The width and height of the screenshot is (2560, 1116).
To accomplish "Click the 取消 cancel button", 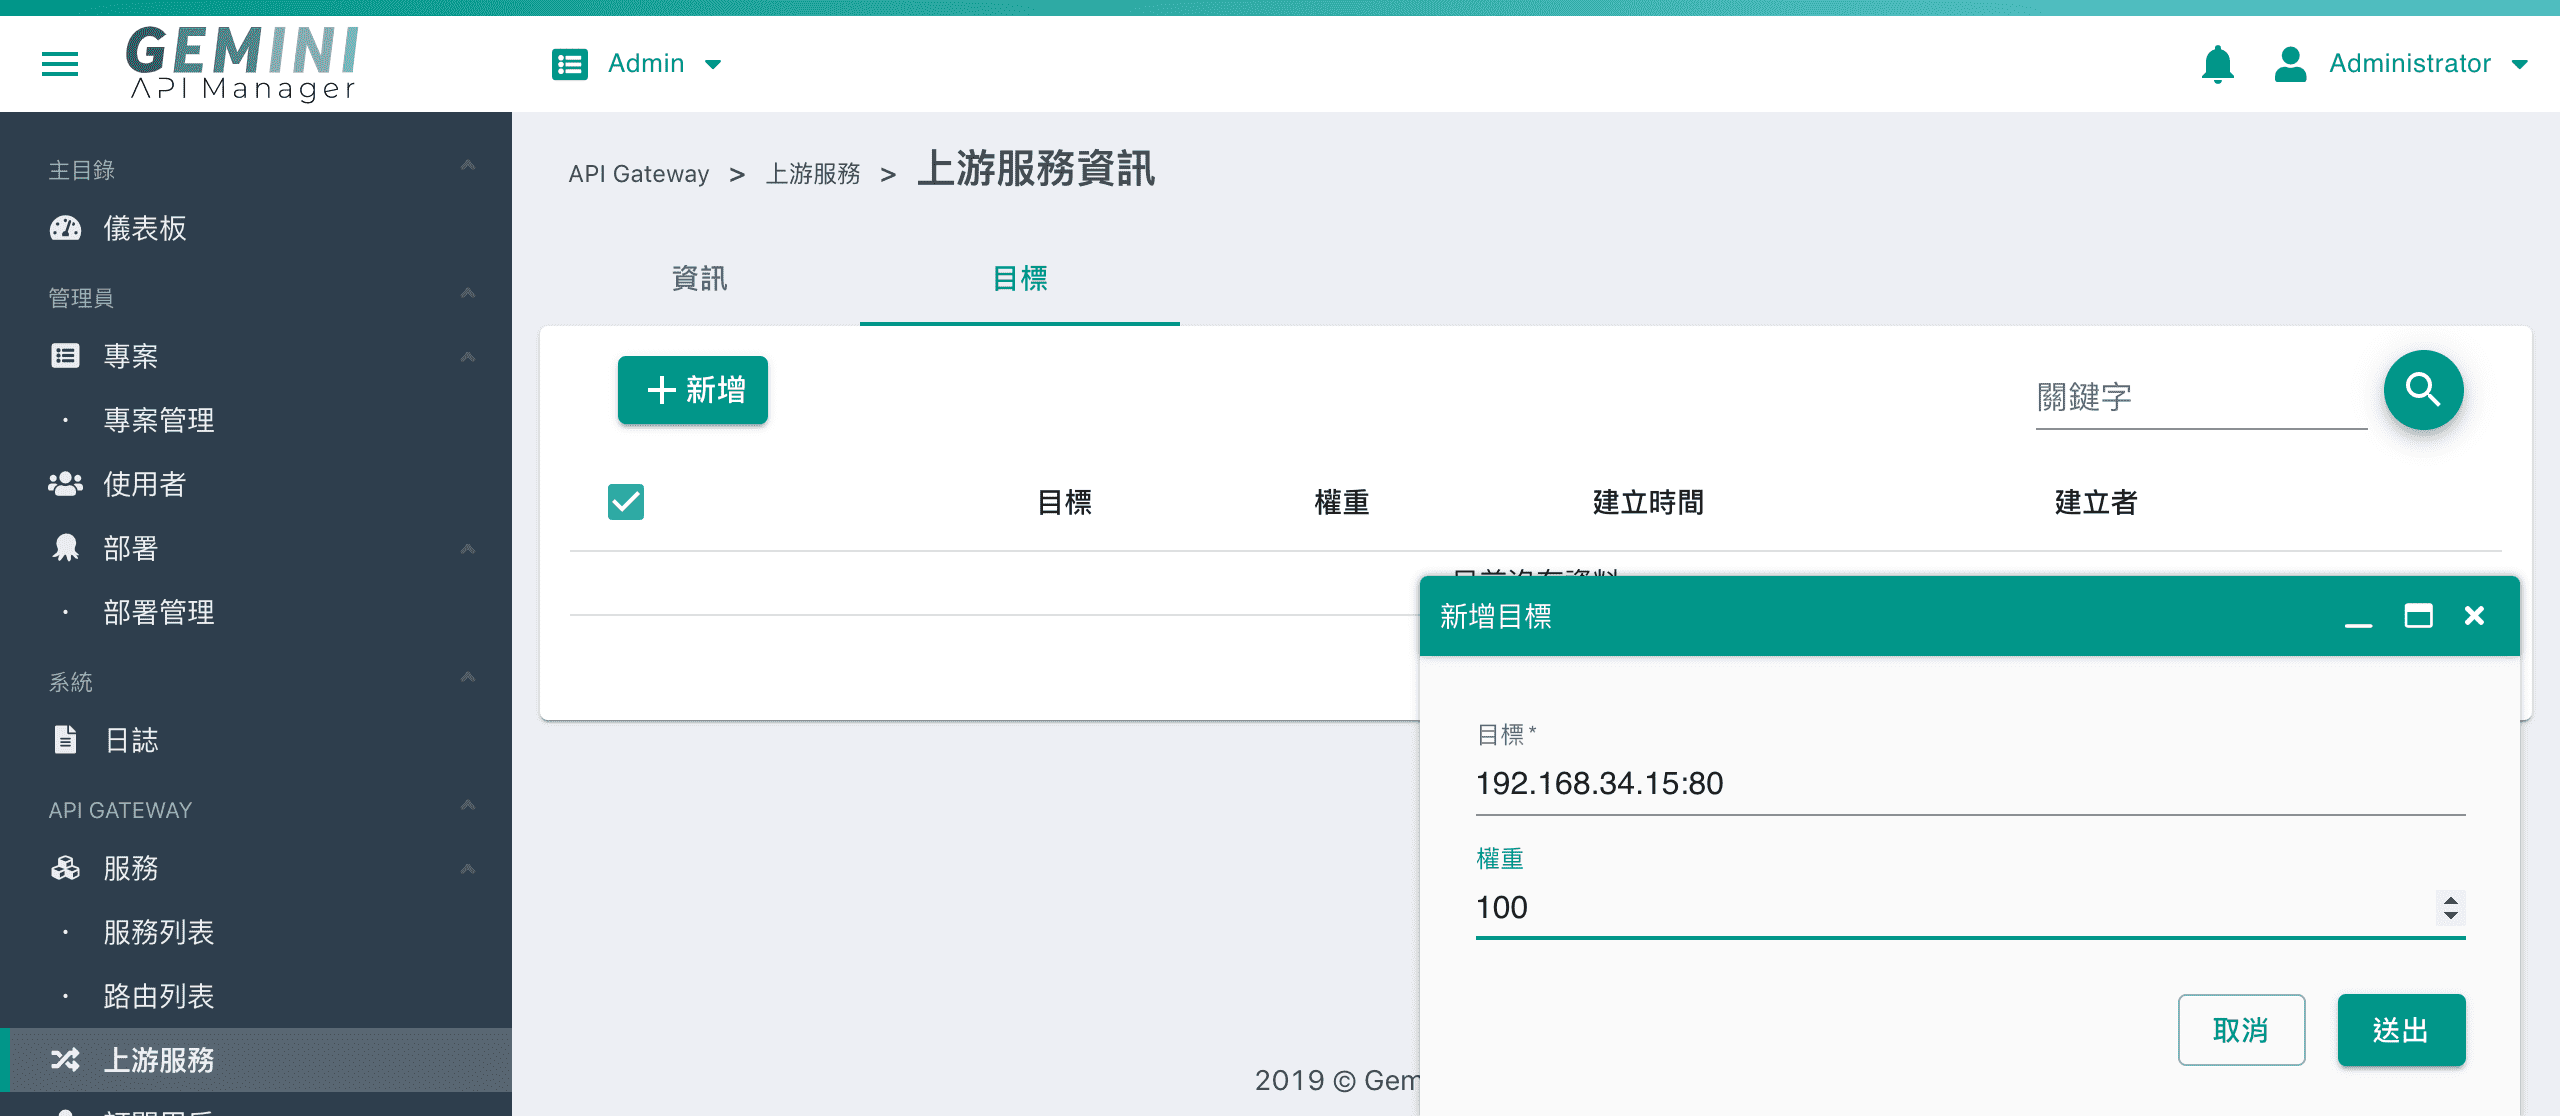I will click(x=2241, y=1030).
